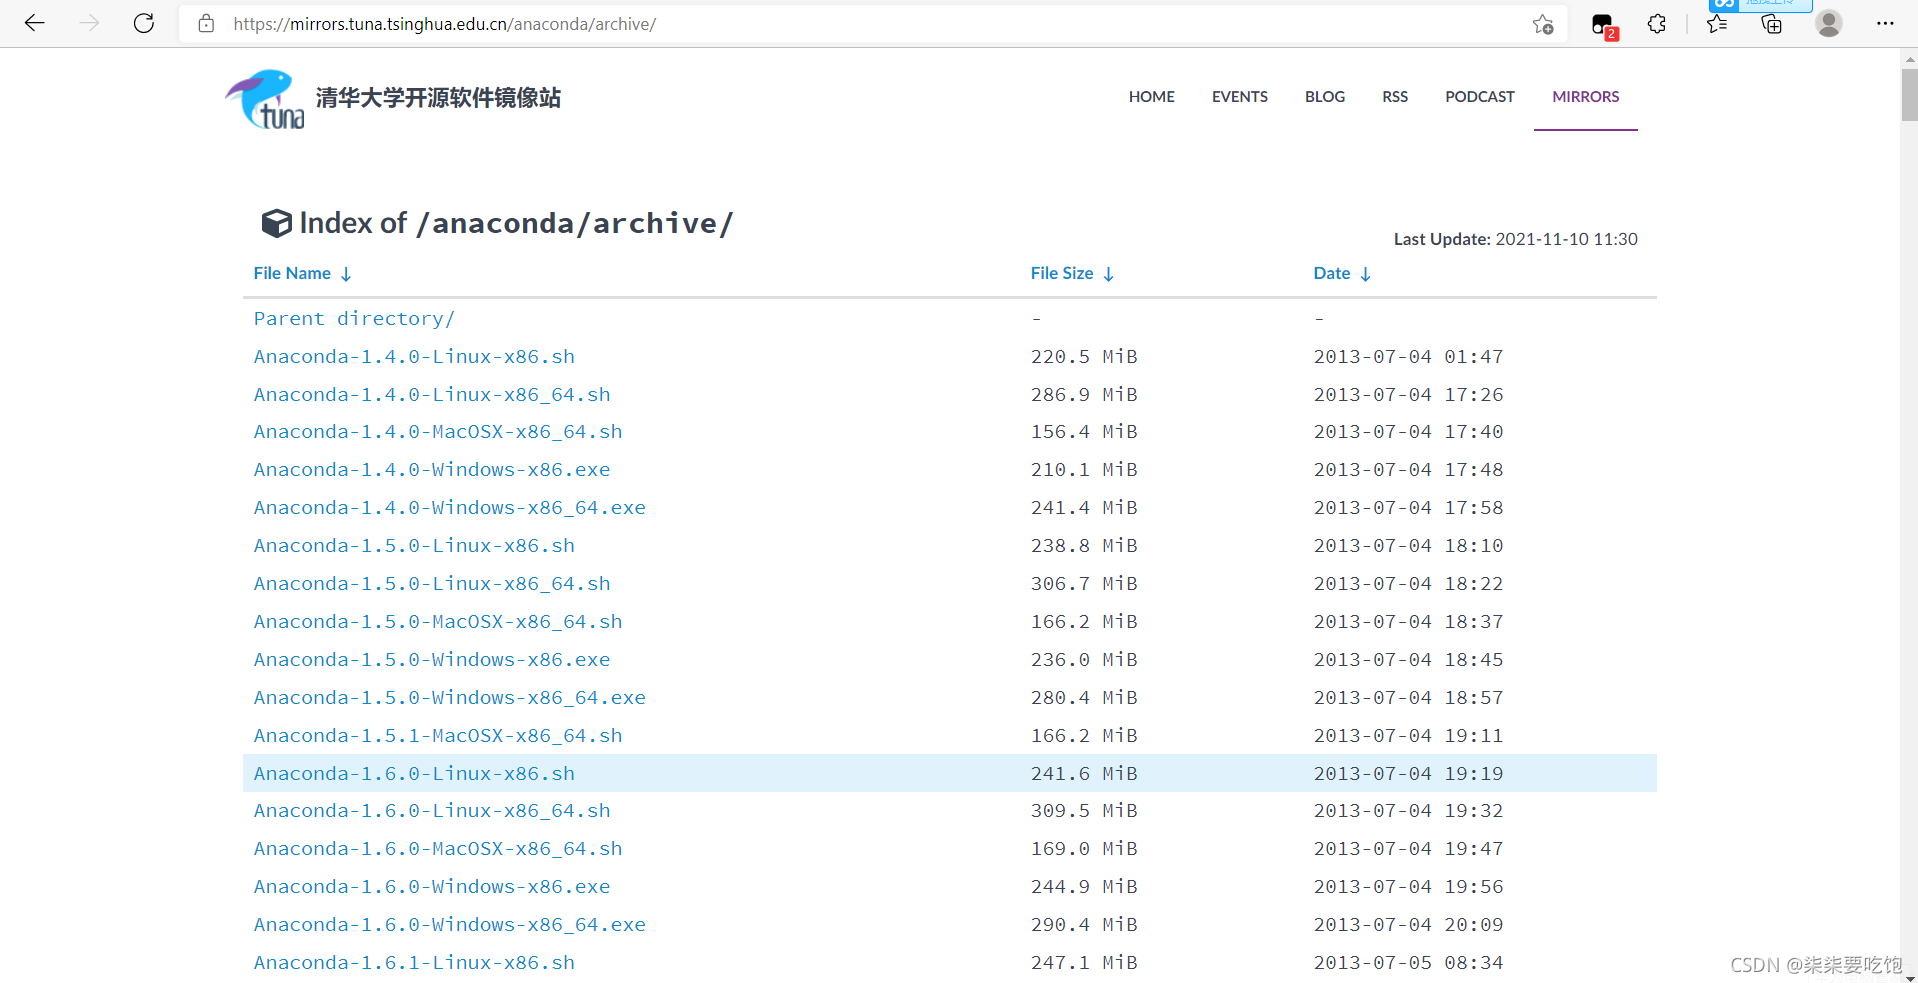Click the browser forward arrow
The height and width of the screenshot is (983, 1918).
[90, 23]
